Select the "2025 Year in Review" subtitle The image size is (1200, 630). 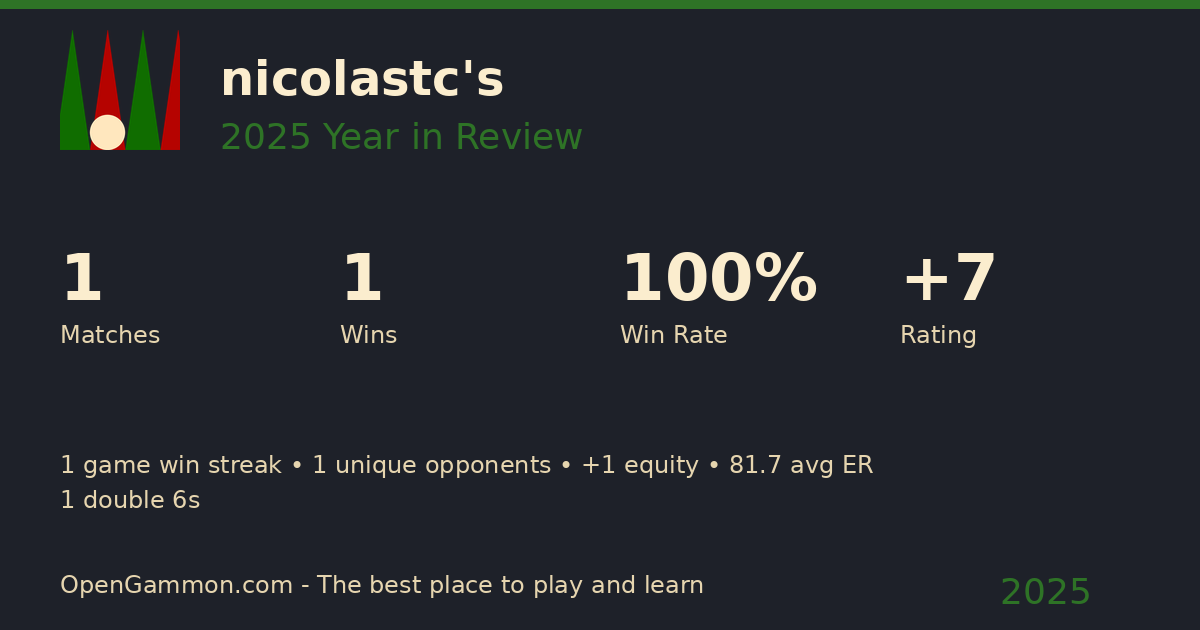[x=401, y=138]
